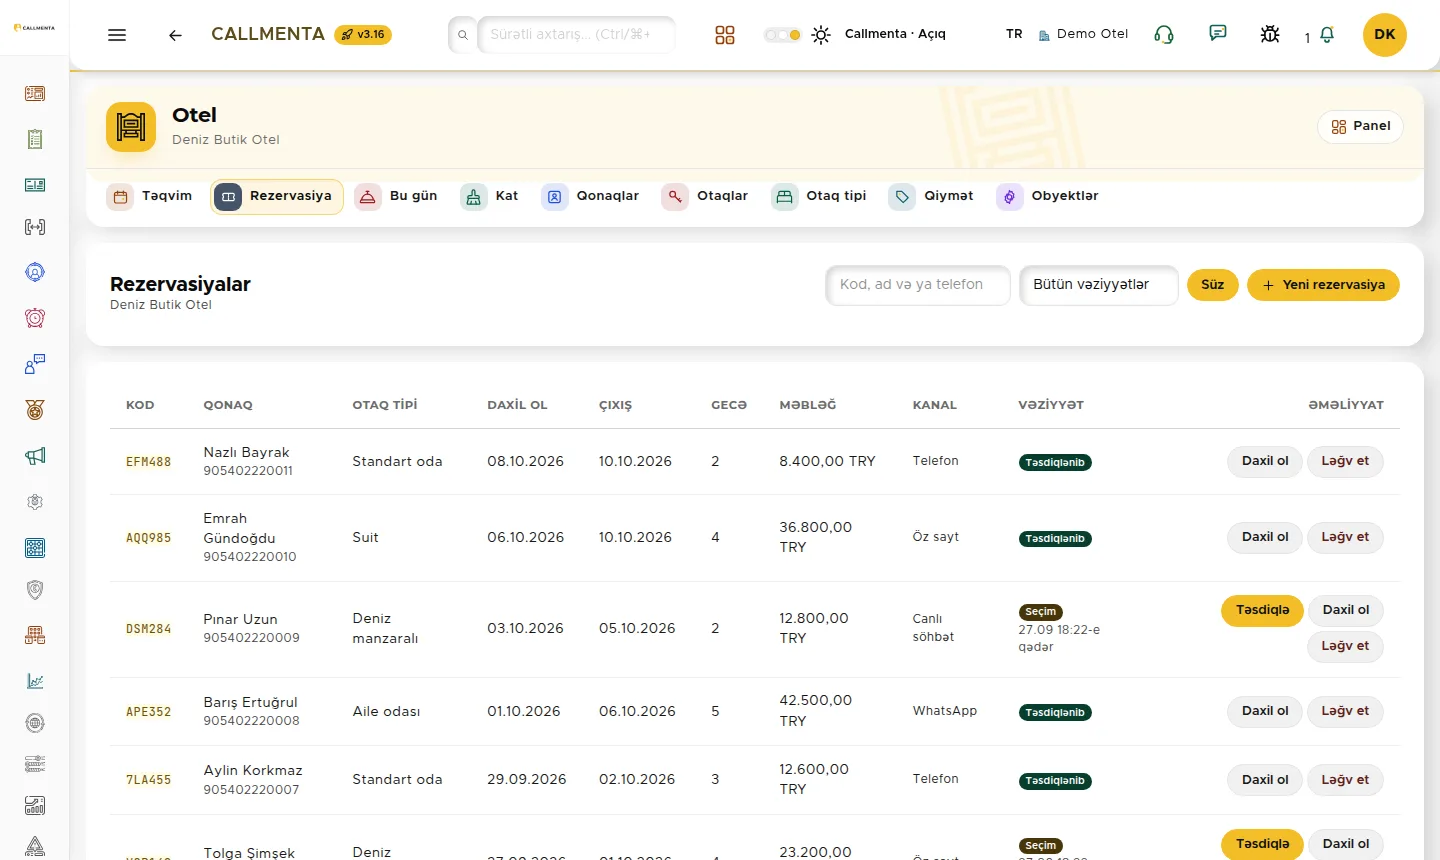1440x860 pixels.
Task: Open the blue grid board sidebar icon
Action: pos(35,548)
